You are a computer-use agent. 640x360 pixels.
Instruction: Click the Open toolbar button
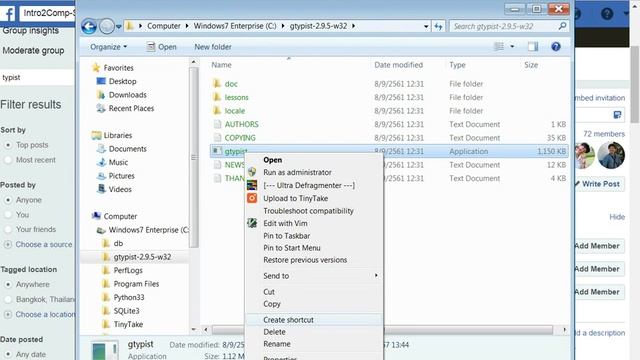point(162,47)
